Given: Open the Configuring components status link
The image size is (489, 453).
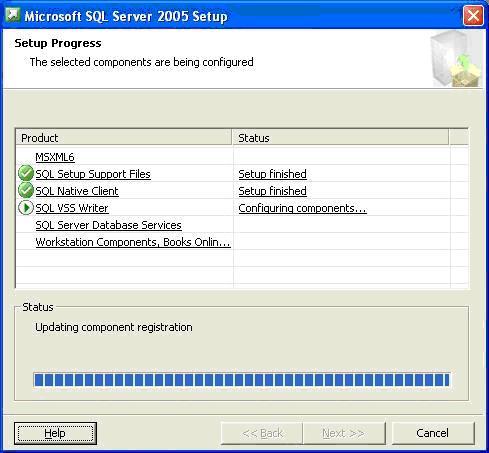Looking at the screenshot, I should (303, 208).
